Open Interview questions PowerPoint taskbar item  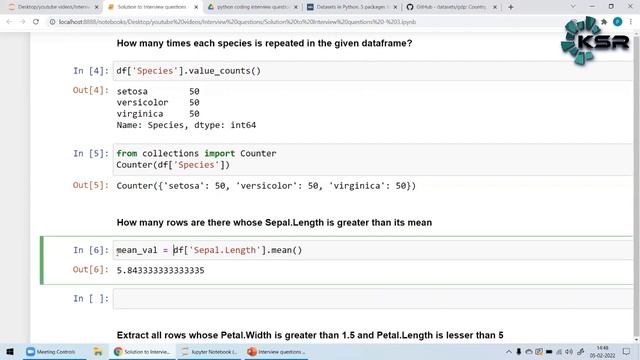click(x=276, y=351)
